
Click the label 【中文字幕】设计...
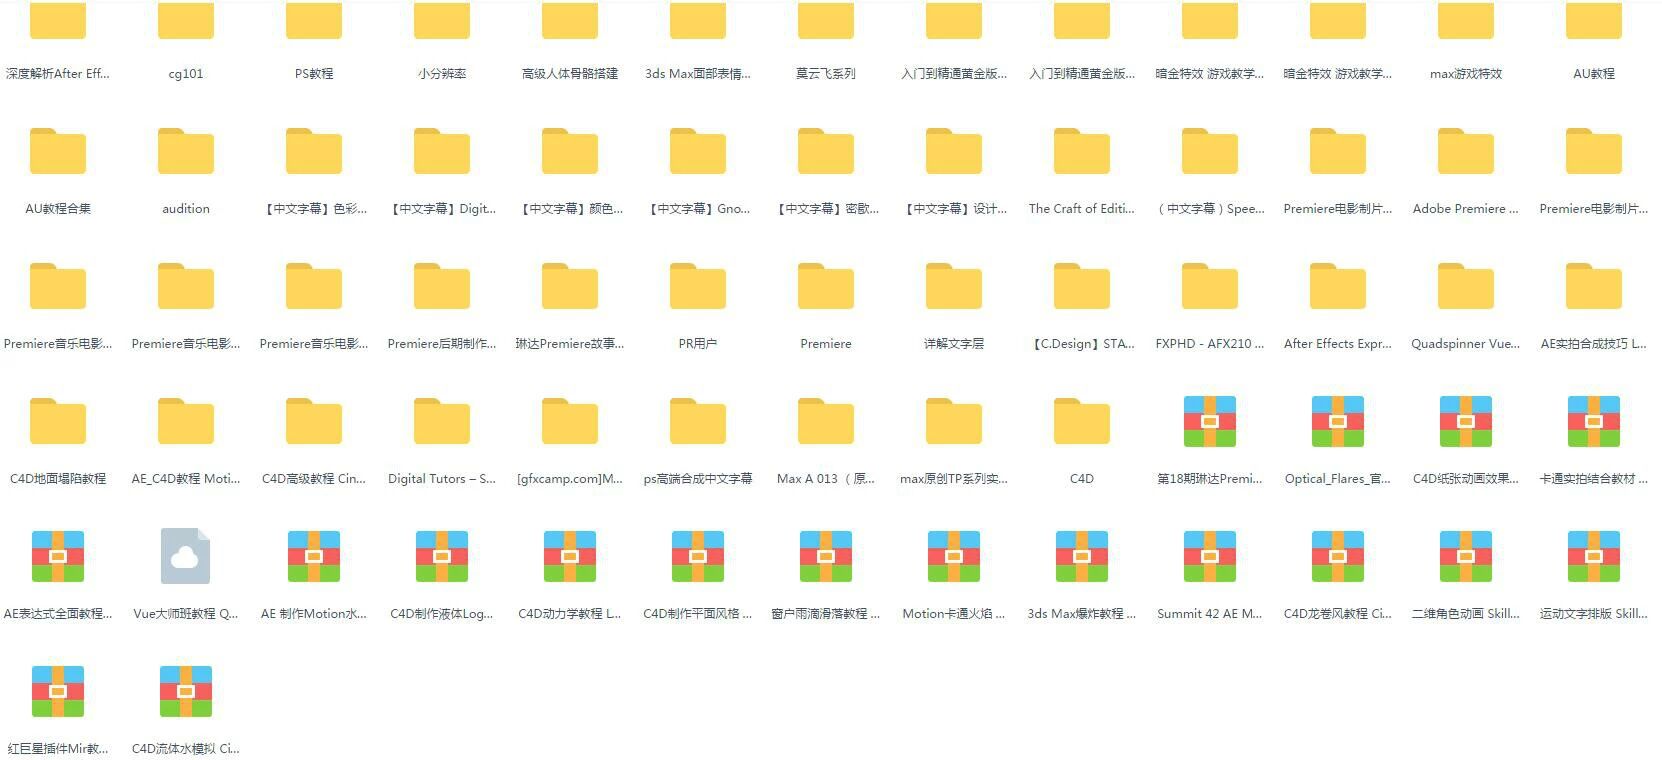click(954, 208)
